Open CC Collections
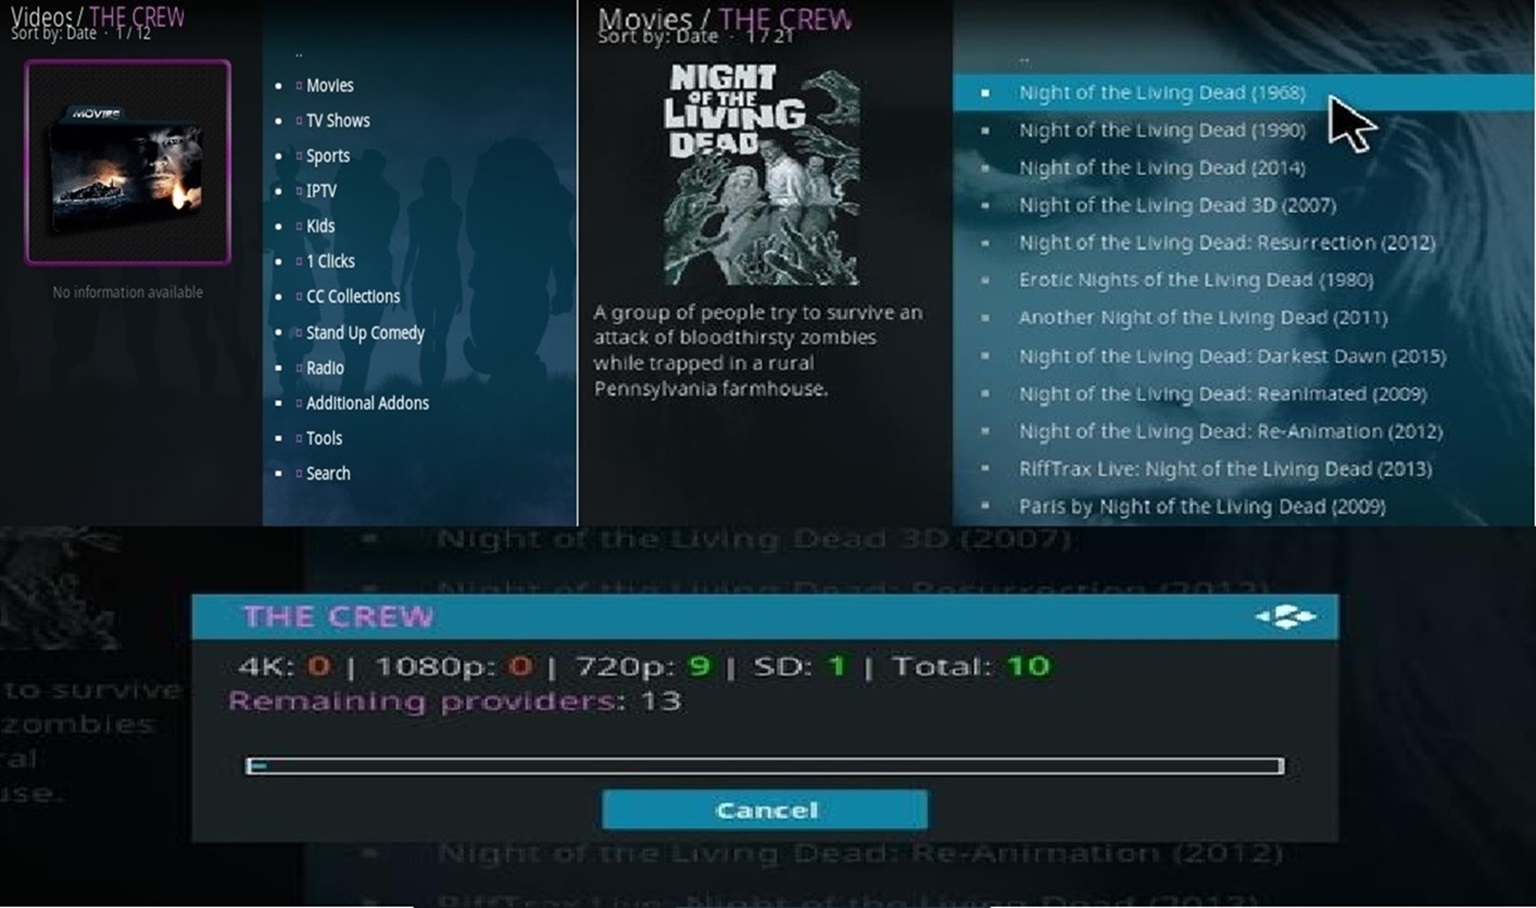The width and height of the screenshot is (1536, 908). [352, 297]
